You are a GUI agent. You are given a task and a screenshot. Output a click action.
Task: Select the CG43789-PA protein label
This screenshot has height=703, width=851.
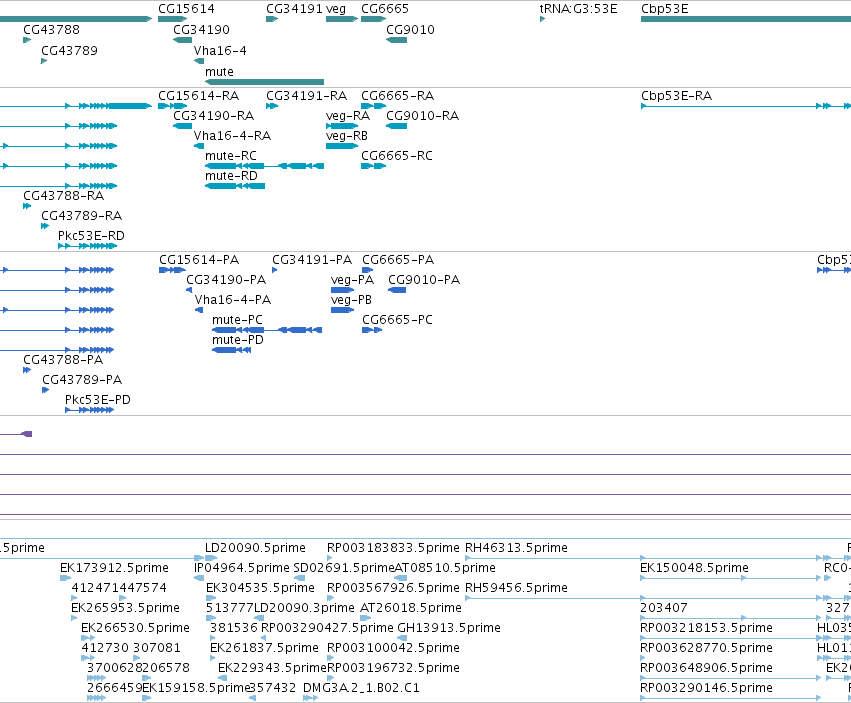click(82, 379)
